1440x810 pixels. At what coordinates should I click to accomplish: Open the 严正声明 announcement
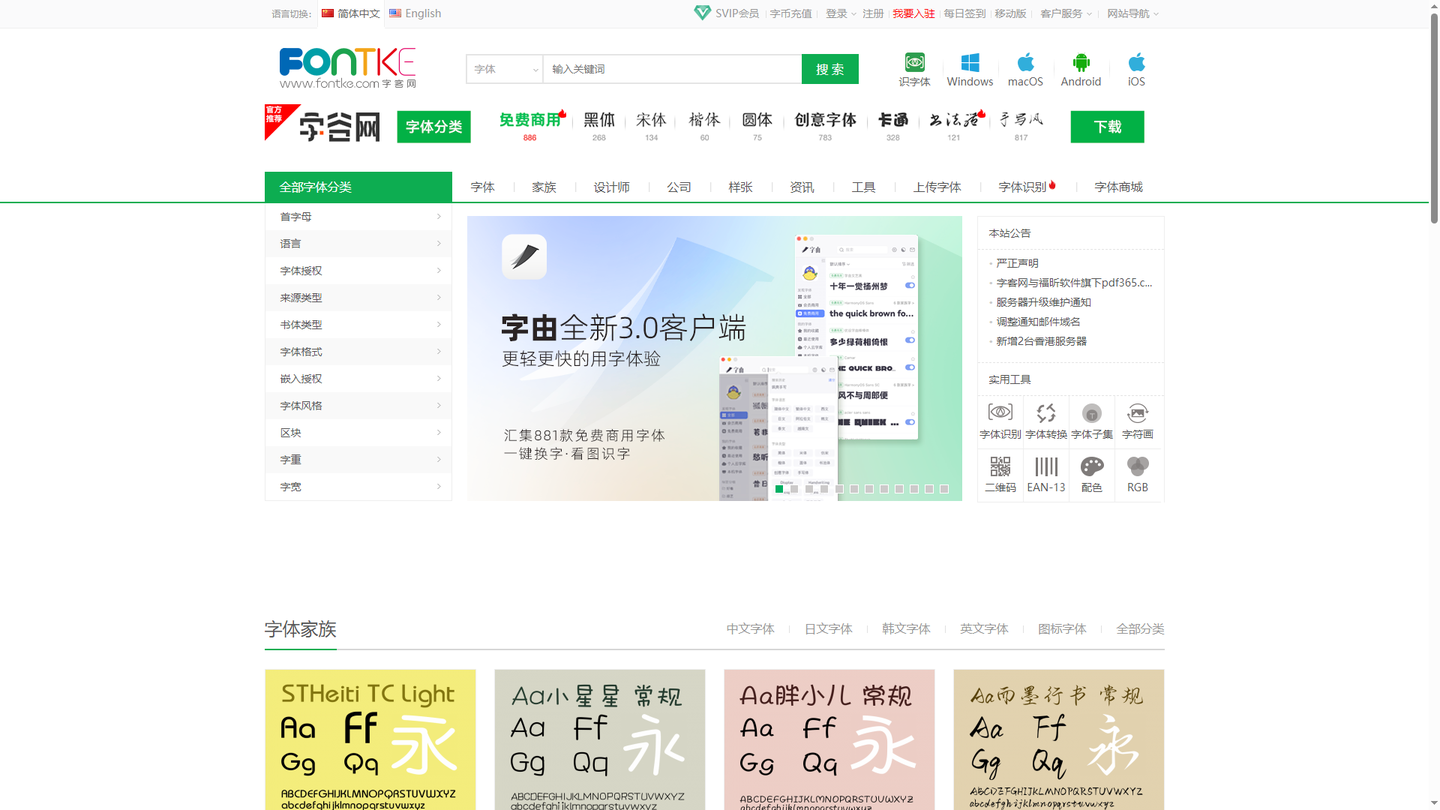tap(1017, 263)
